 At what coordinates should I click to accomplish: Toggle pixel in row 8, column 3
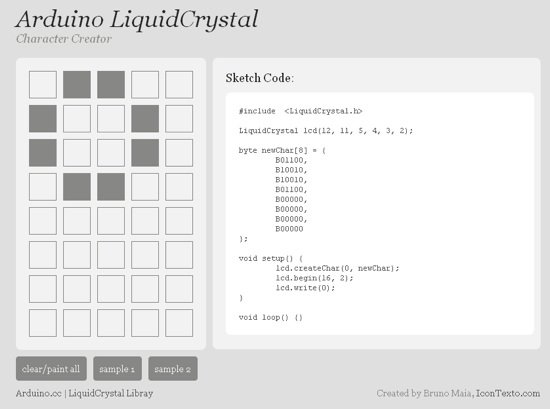click(111, 323)
